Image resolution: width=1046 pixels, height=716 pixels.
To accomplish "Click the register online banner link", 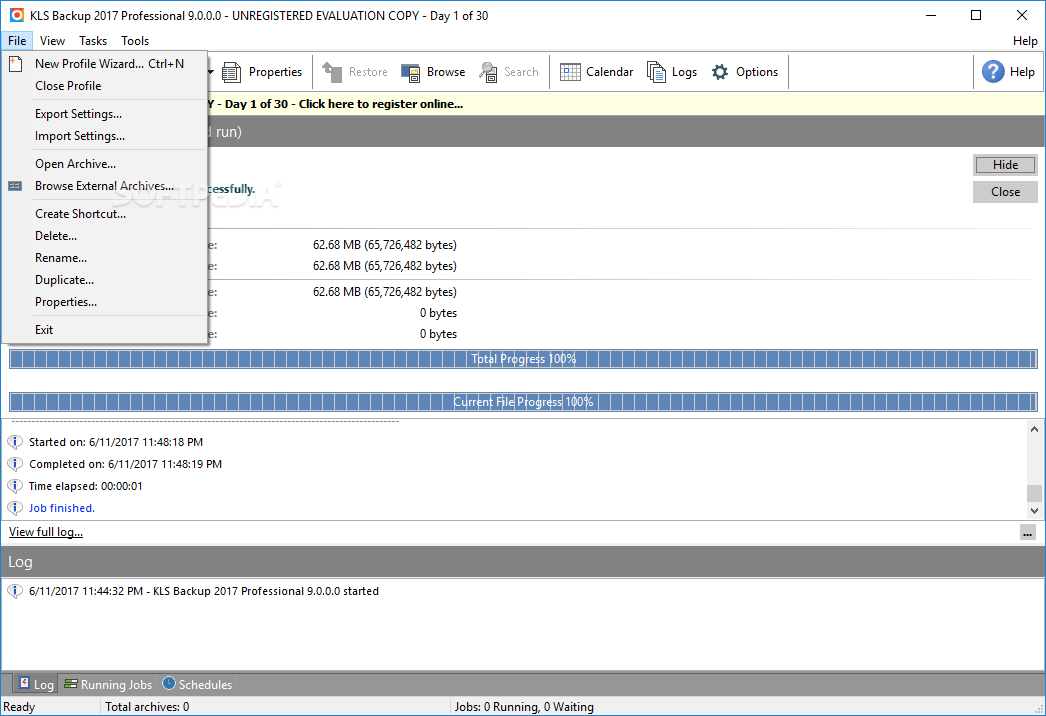I will tap(380, 104).
